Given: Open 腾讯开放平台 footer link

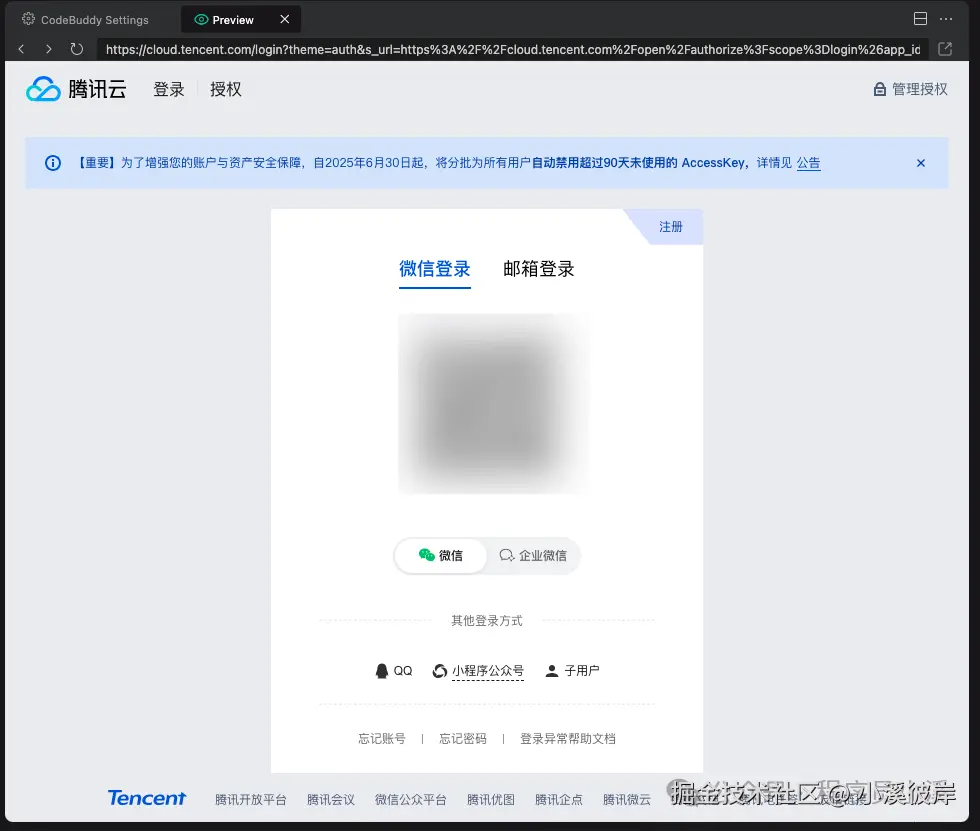Looking at the screenshot, I should pos(251,800).
